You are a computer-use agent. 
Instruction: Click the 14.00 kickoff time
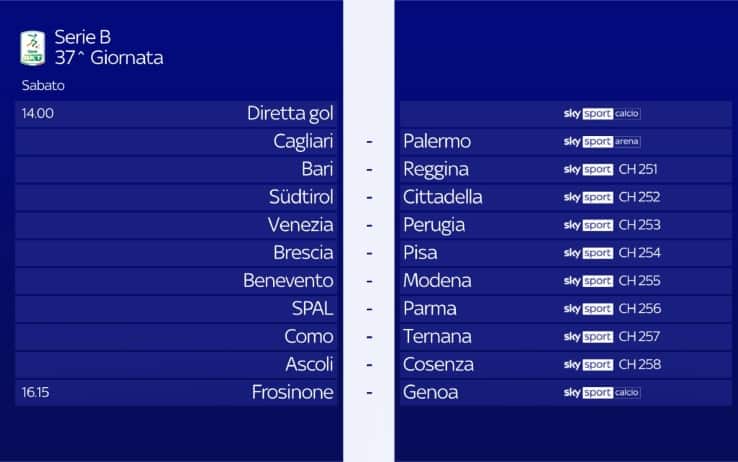point(37,114)
